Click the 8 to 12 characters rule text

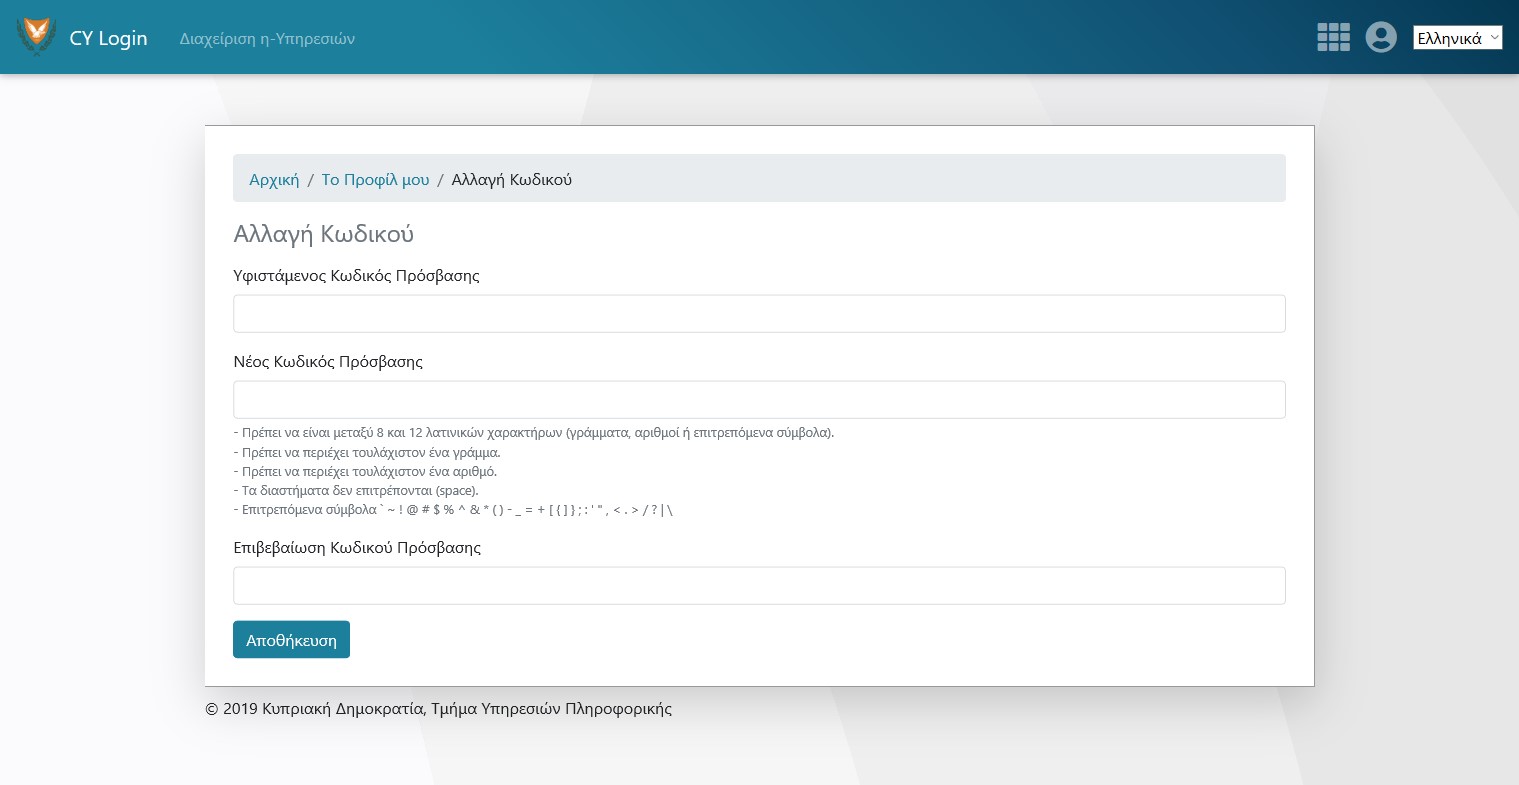click(x=533, y=433)
